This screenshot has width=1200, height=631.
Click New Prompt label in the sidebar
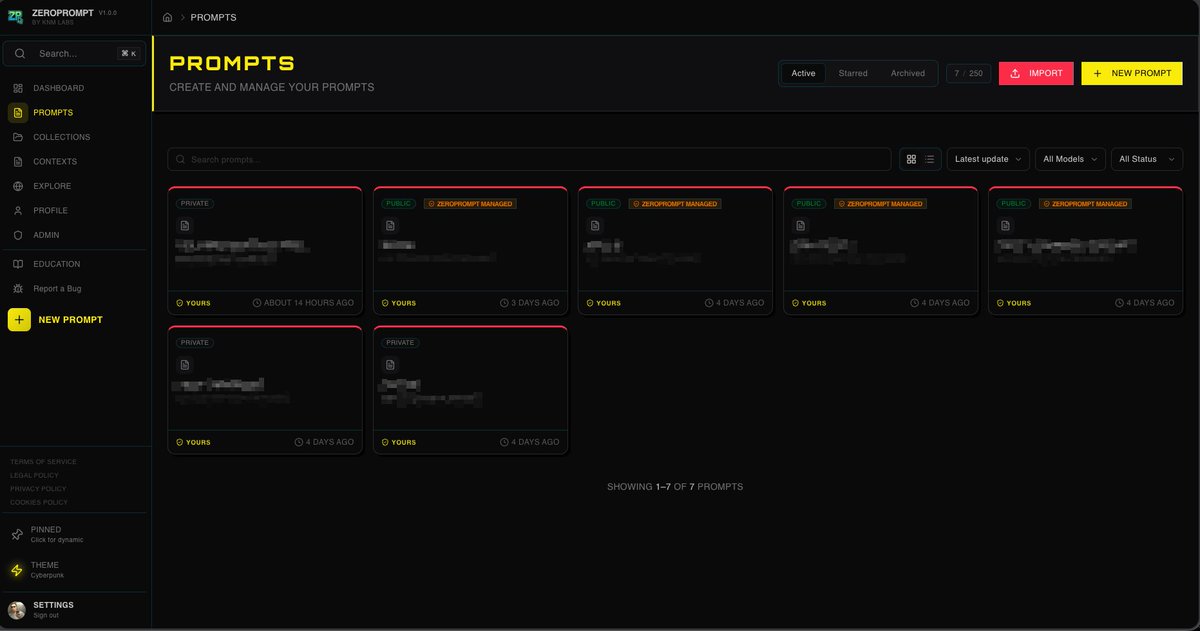(x=71, y=320)
